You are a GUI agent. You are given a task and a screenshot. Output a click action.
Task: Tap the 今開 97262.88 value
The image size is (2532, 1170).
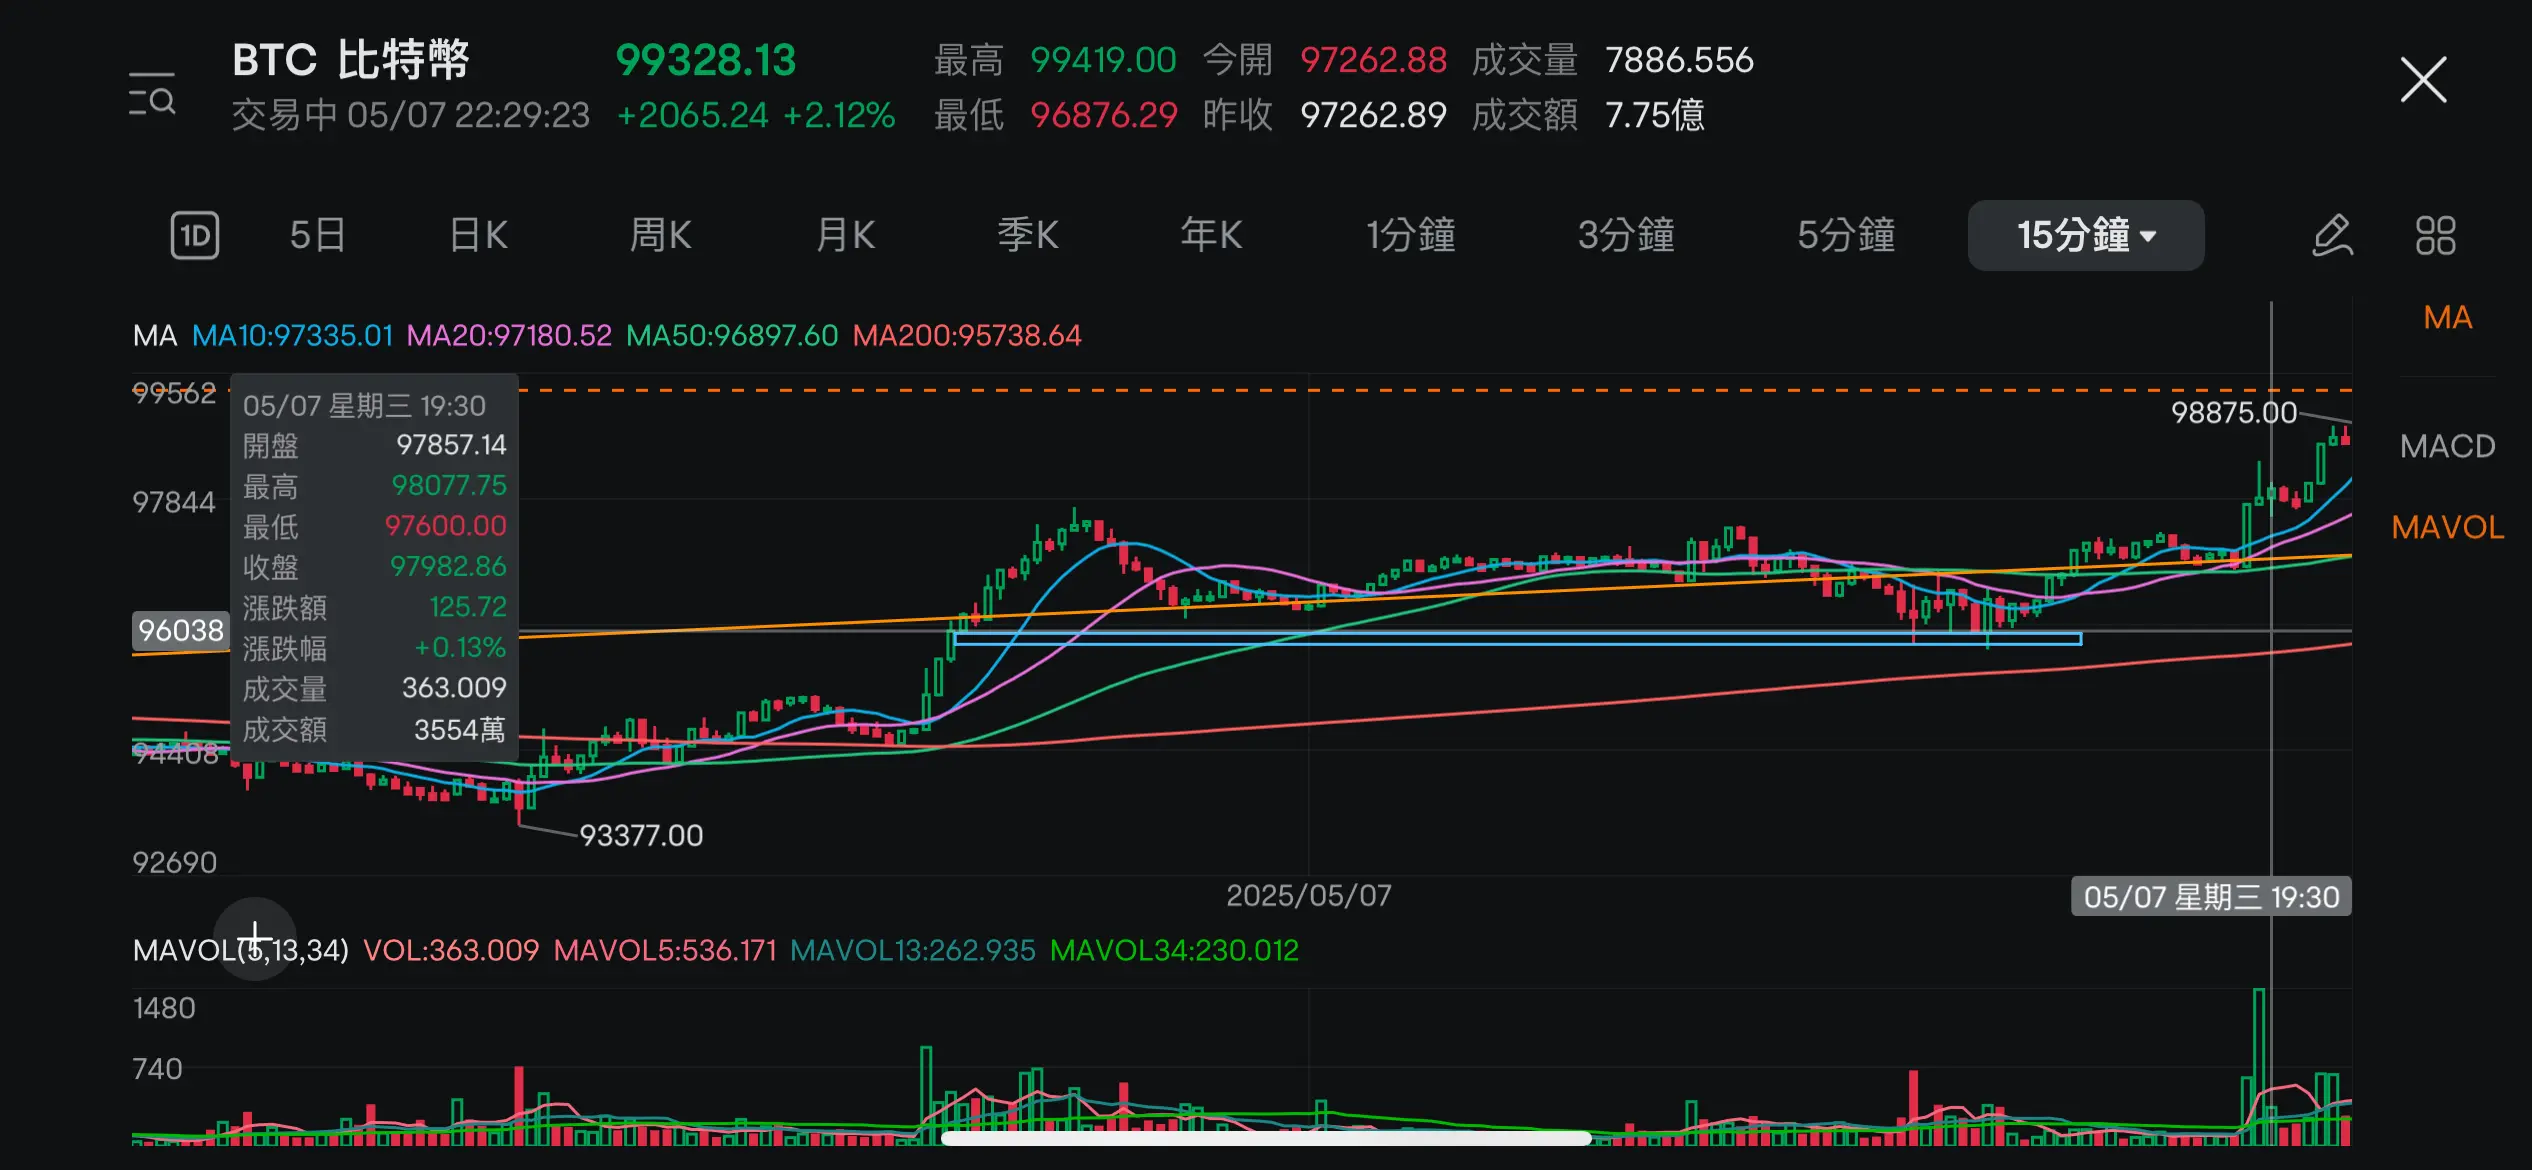[x=1373, y=60]
